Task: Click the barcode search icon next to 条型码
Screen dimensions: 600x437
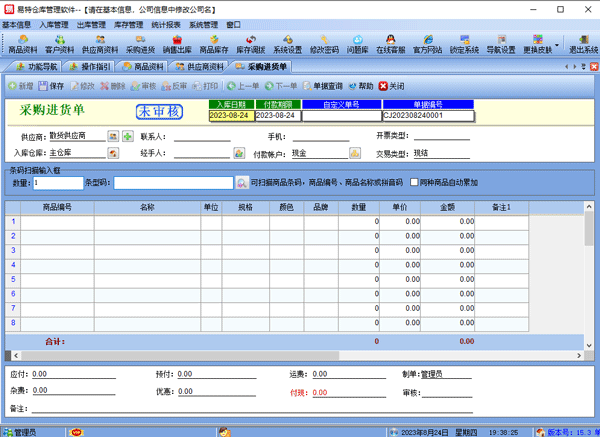Action: click(242, 183)
